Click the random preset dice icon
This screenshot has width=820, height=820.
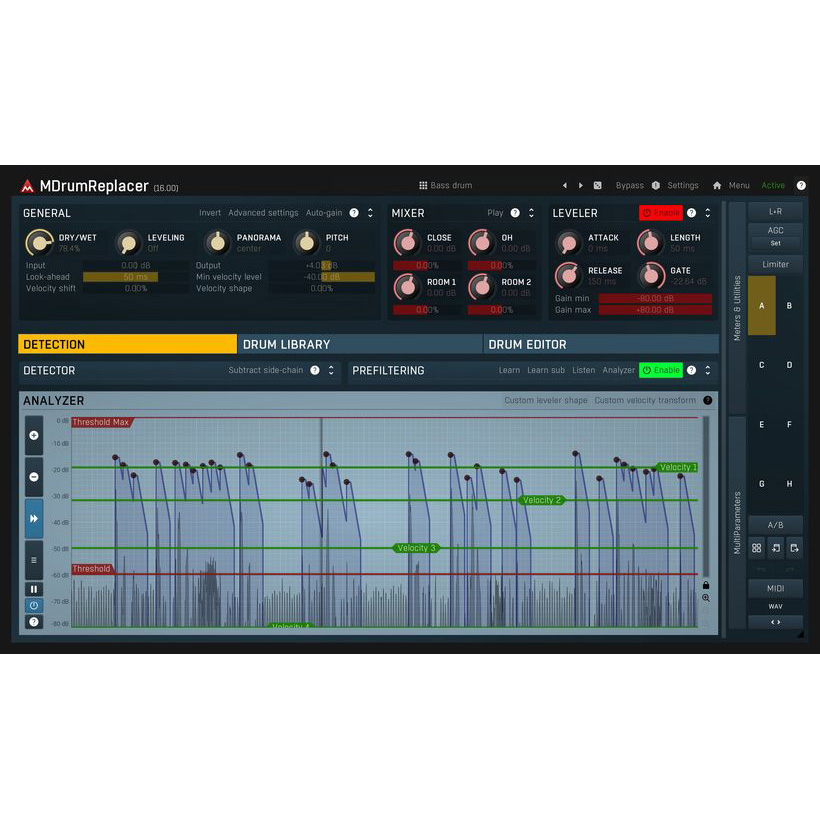click(597, 185)
